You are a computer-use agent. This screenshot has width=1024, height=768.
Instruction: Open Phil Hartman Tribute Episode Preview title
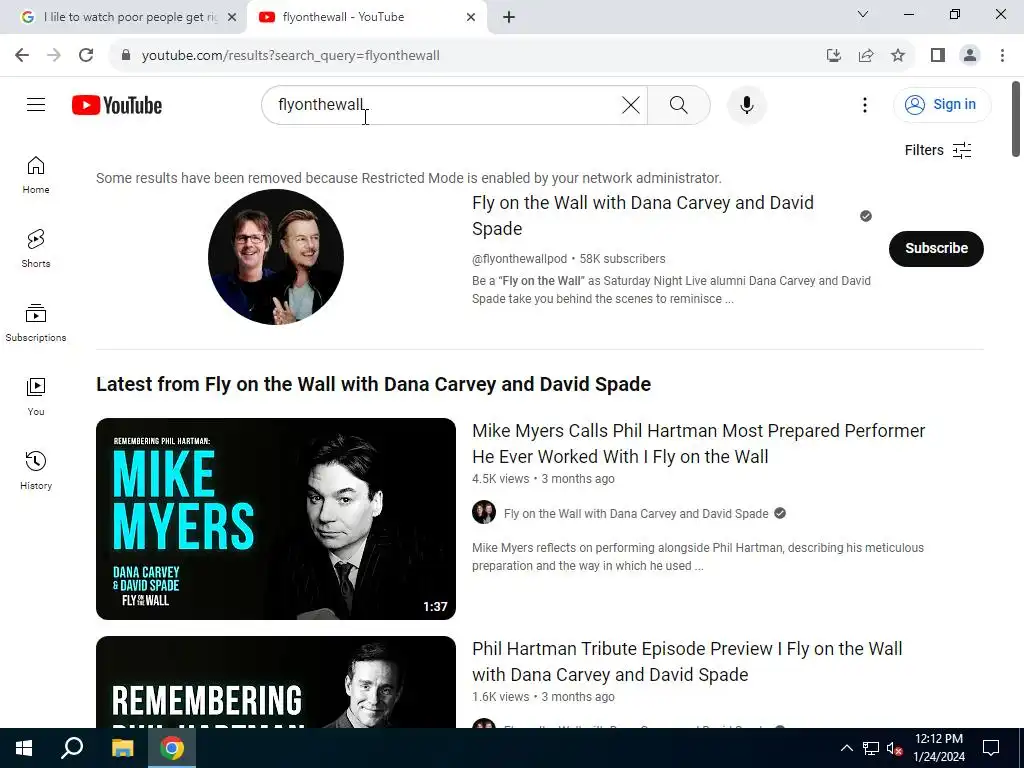click(x=687, y=662)
